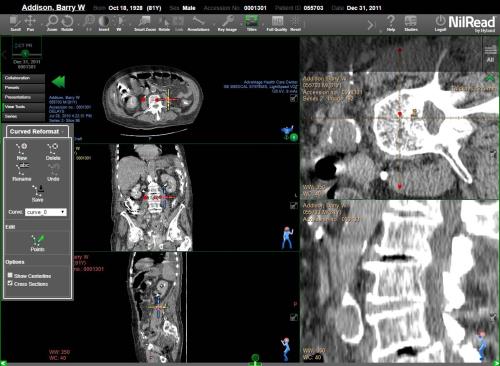Screen dimensions: 500x366
Task: Rename the curve with the abc icon
Action: (x=22, y=172)
